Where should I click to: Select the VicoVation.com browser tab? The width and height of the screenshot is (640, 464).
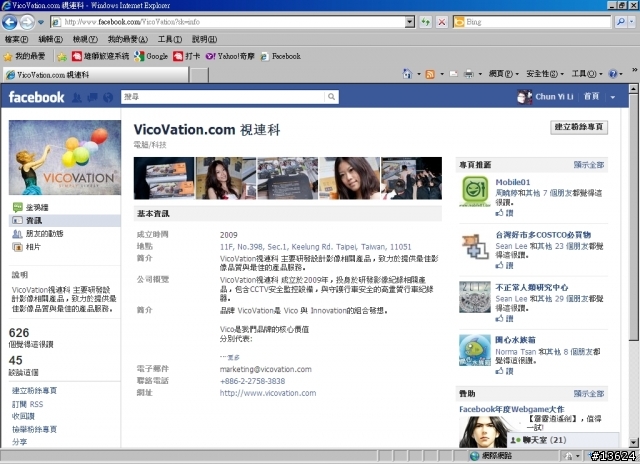click(96, 75)
